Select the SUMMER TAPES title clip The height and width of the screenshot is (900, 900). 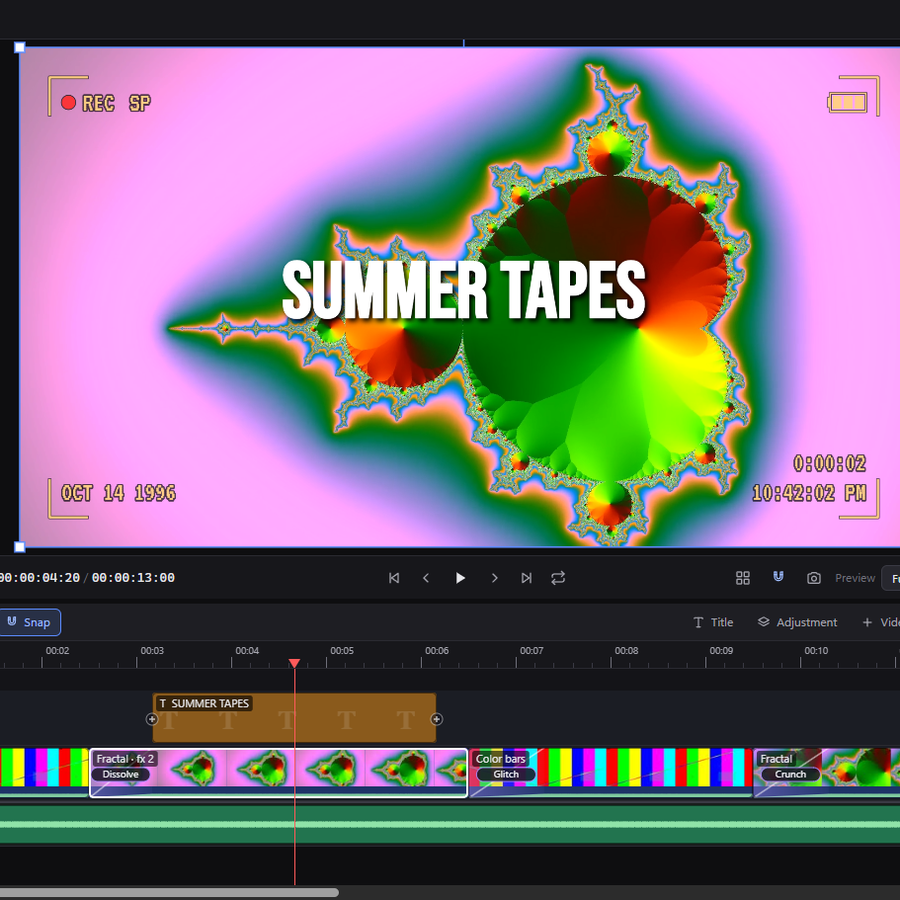click(294, 717)
